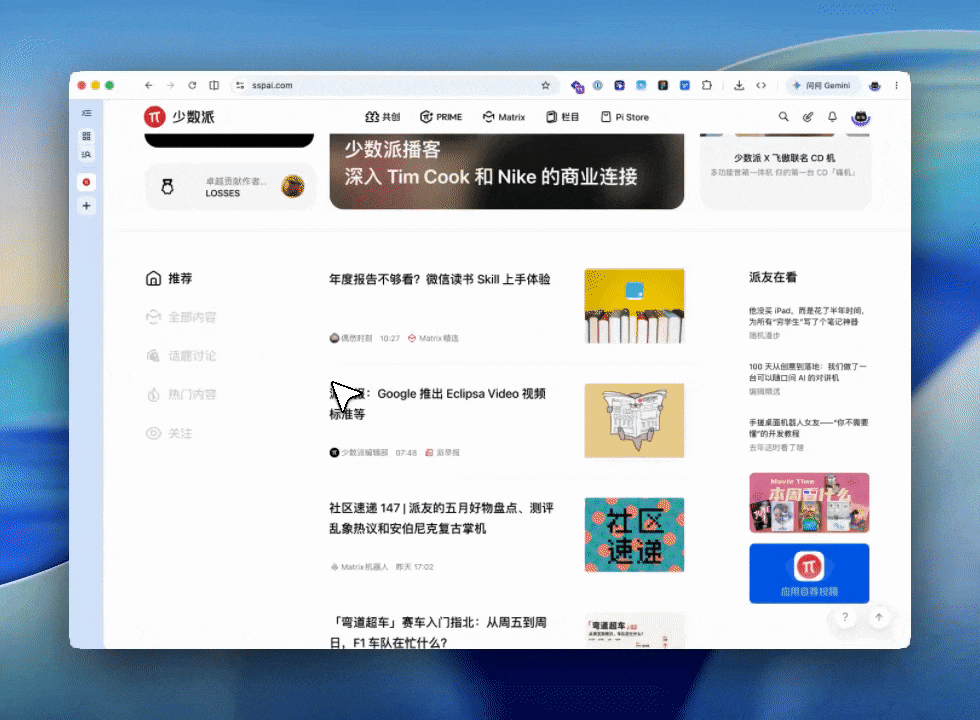Open the Matrix navigation item
This screenshot has height=720, width=980.
(504, 117)
